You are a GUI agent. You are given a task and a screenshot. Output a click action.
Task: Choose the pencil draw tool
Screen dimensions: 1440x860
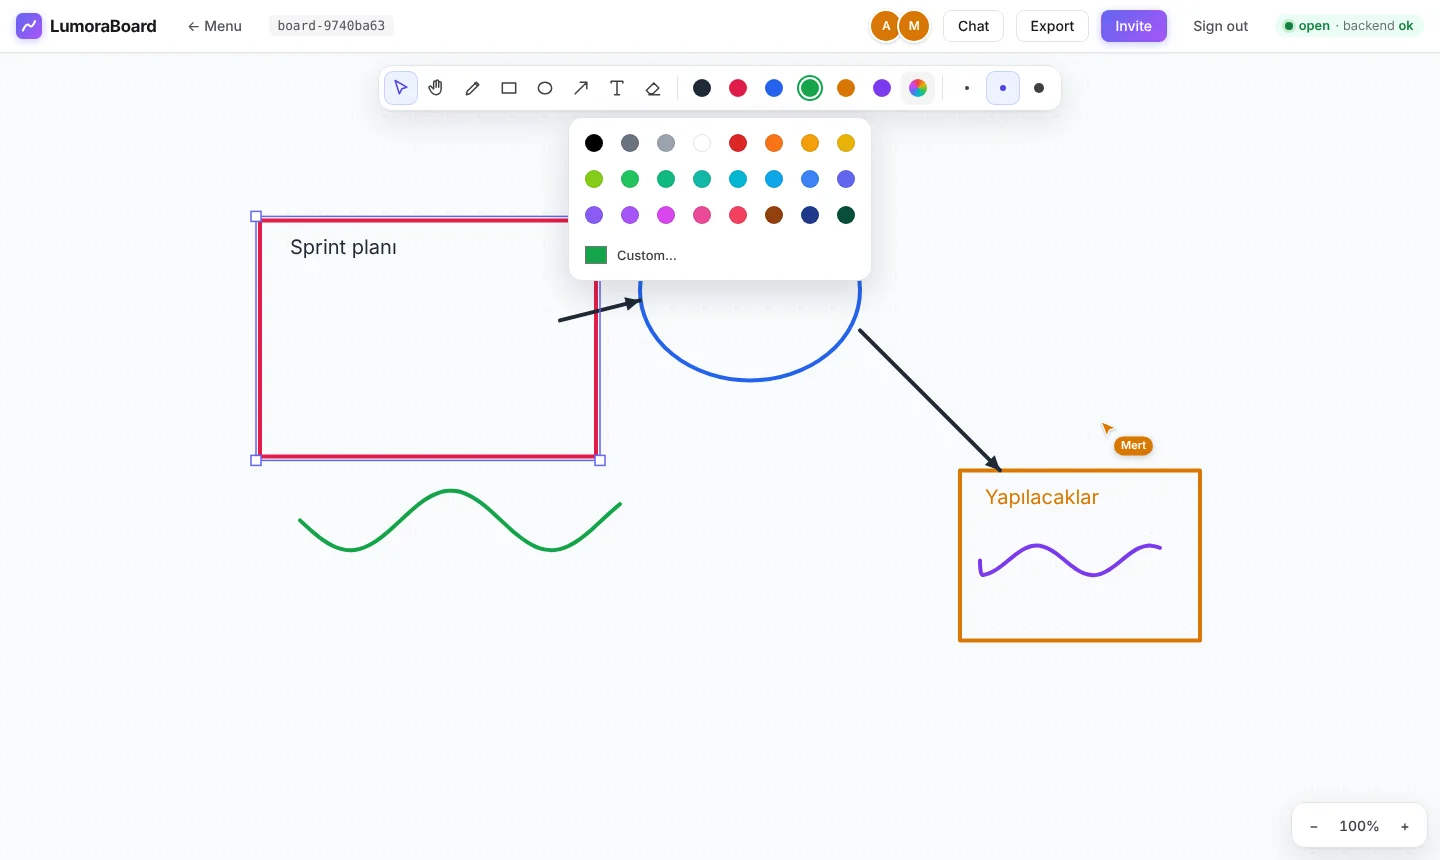point(473,88)
